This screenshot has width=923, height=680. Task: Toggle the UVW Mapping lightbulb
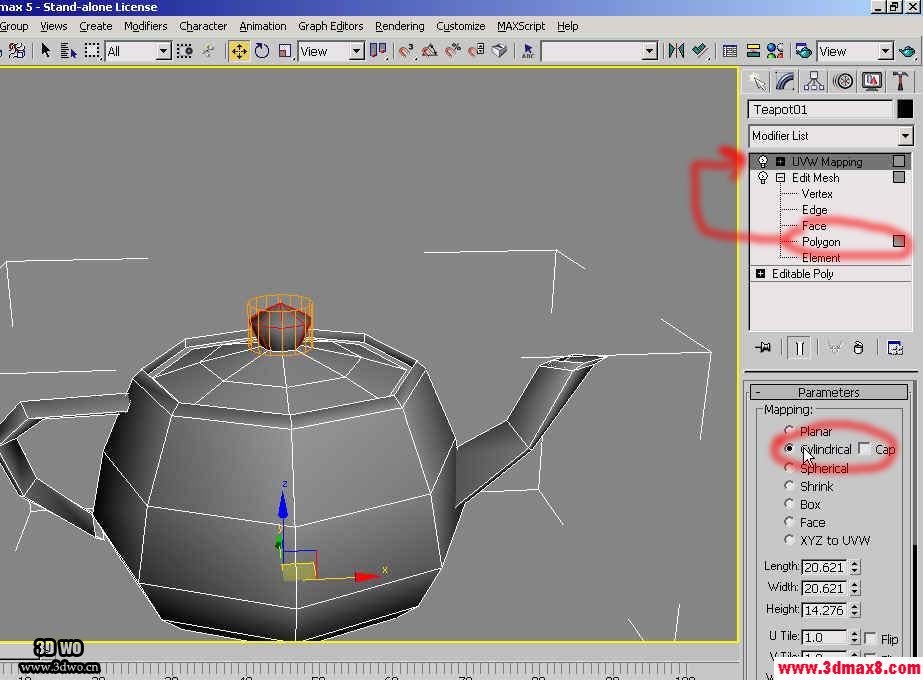tap(763, 161)
